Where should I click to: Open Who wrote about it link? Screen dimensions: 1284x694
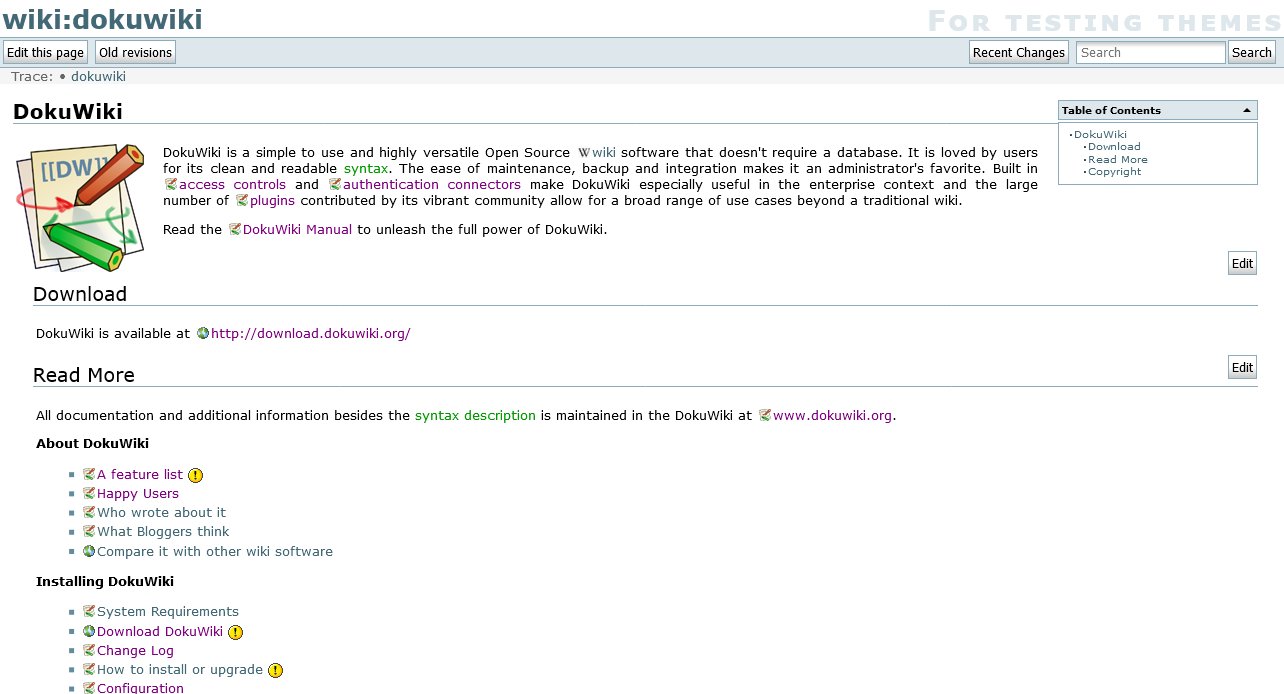(162, 513)
